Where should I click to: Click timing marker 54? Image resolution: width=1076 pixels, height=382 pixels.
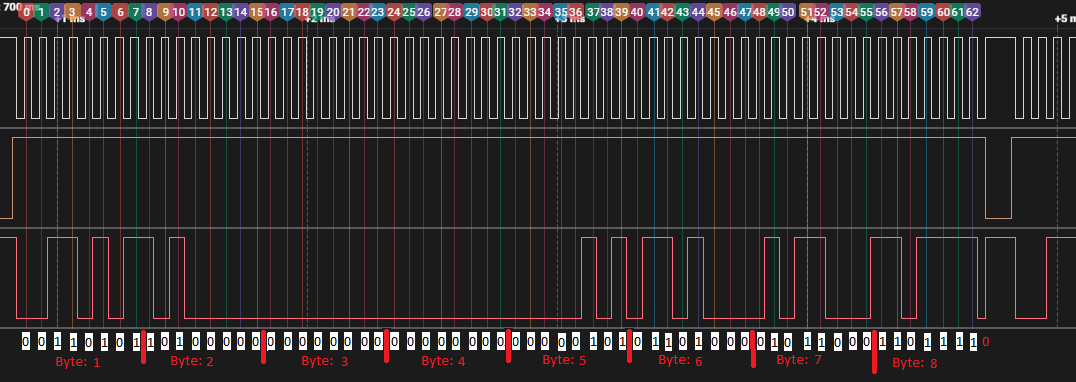[x=852, y=12]
